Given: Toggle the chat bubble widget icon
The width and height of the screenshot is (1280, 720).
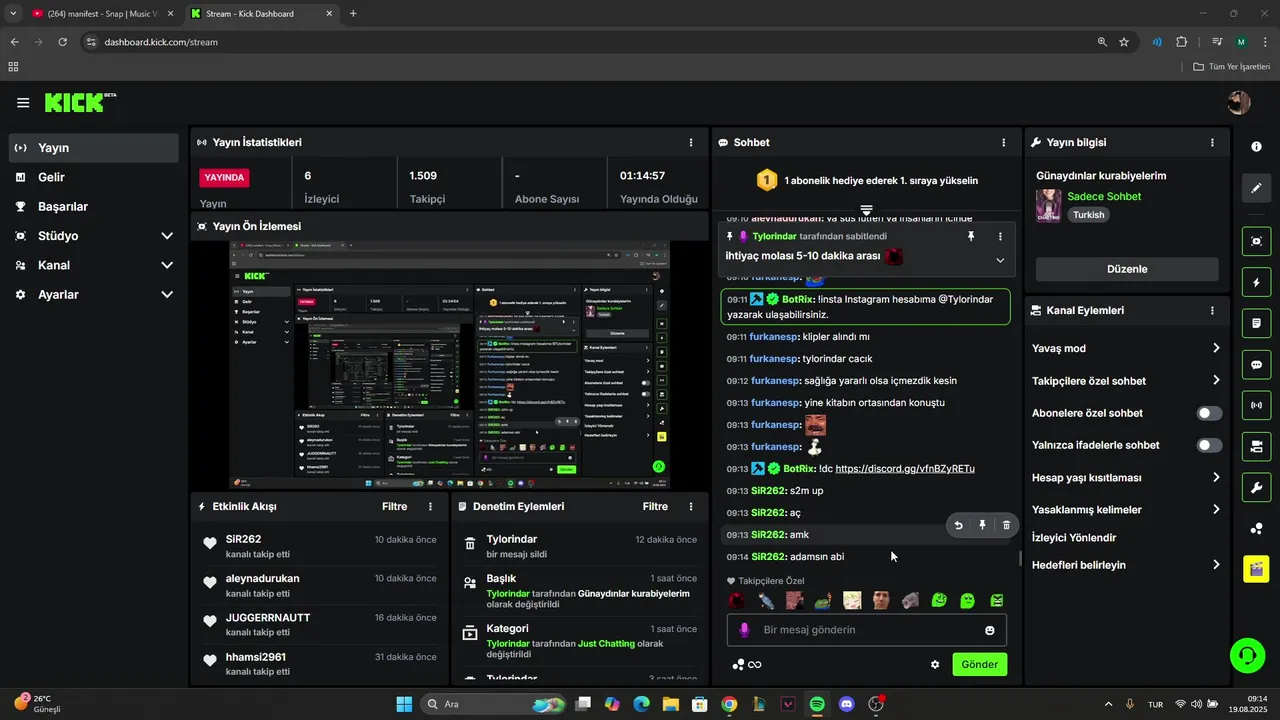Looking at the screenshot, I should click(x=1256, y=365).
